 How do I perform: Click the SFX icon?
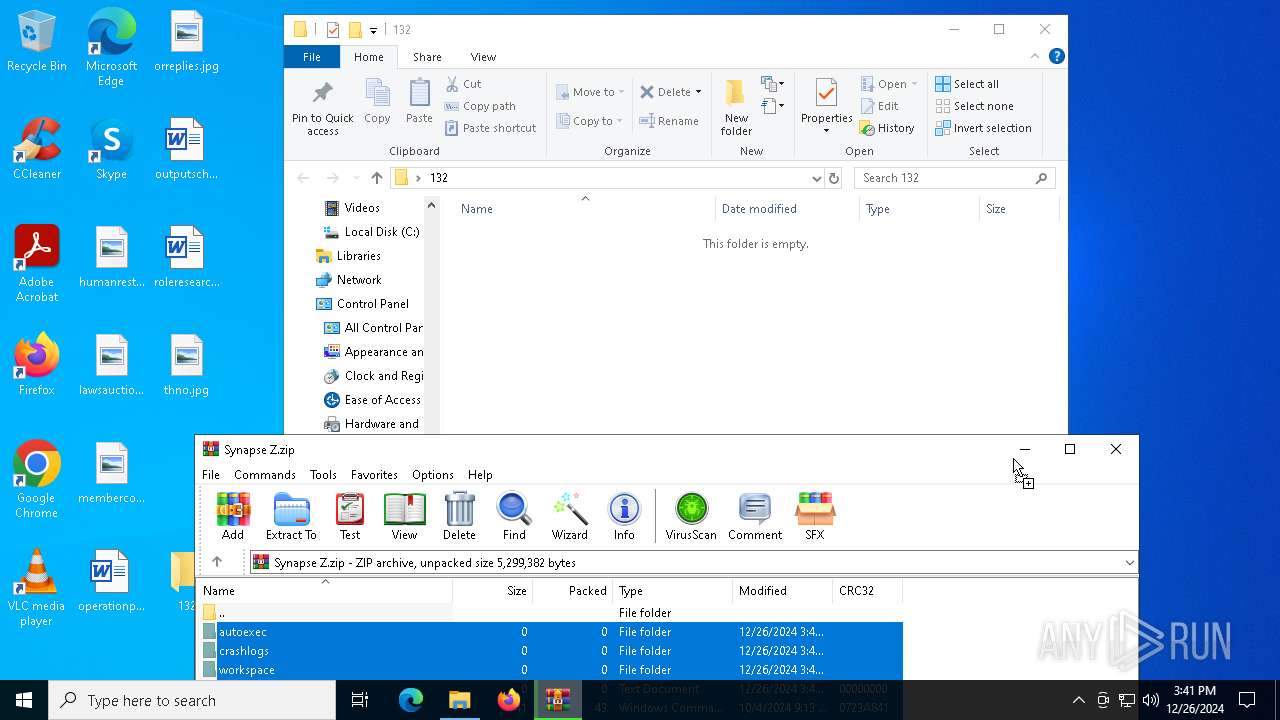815,516
